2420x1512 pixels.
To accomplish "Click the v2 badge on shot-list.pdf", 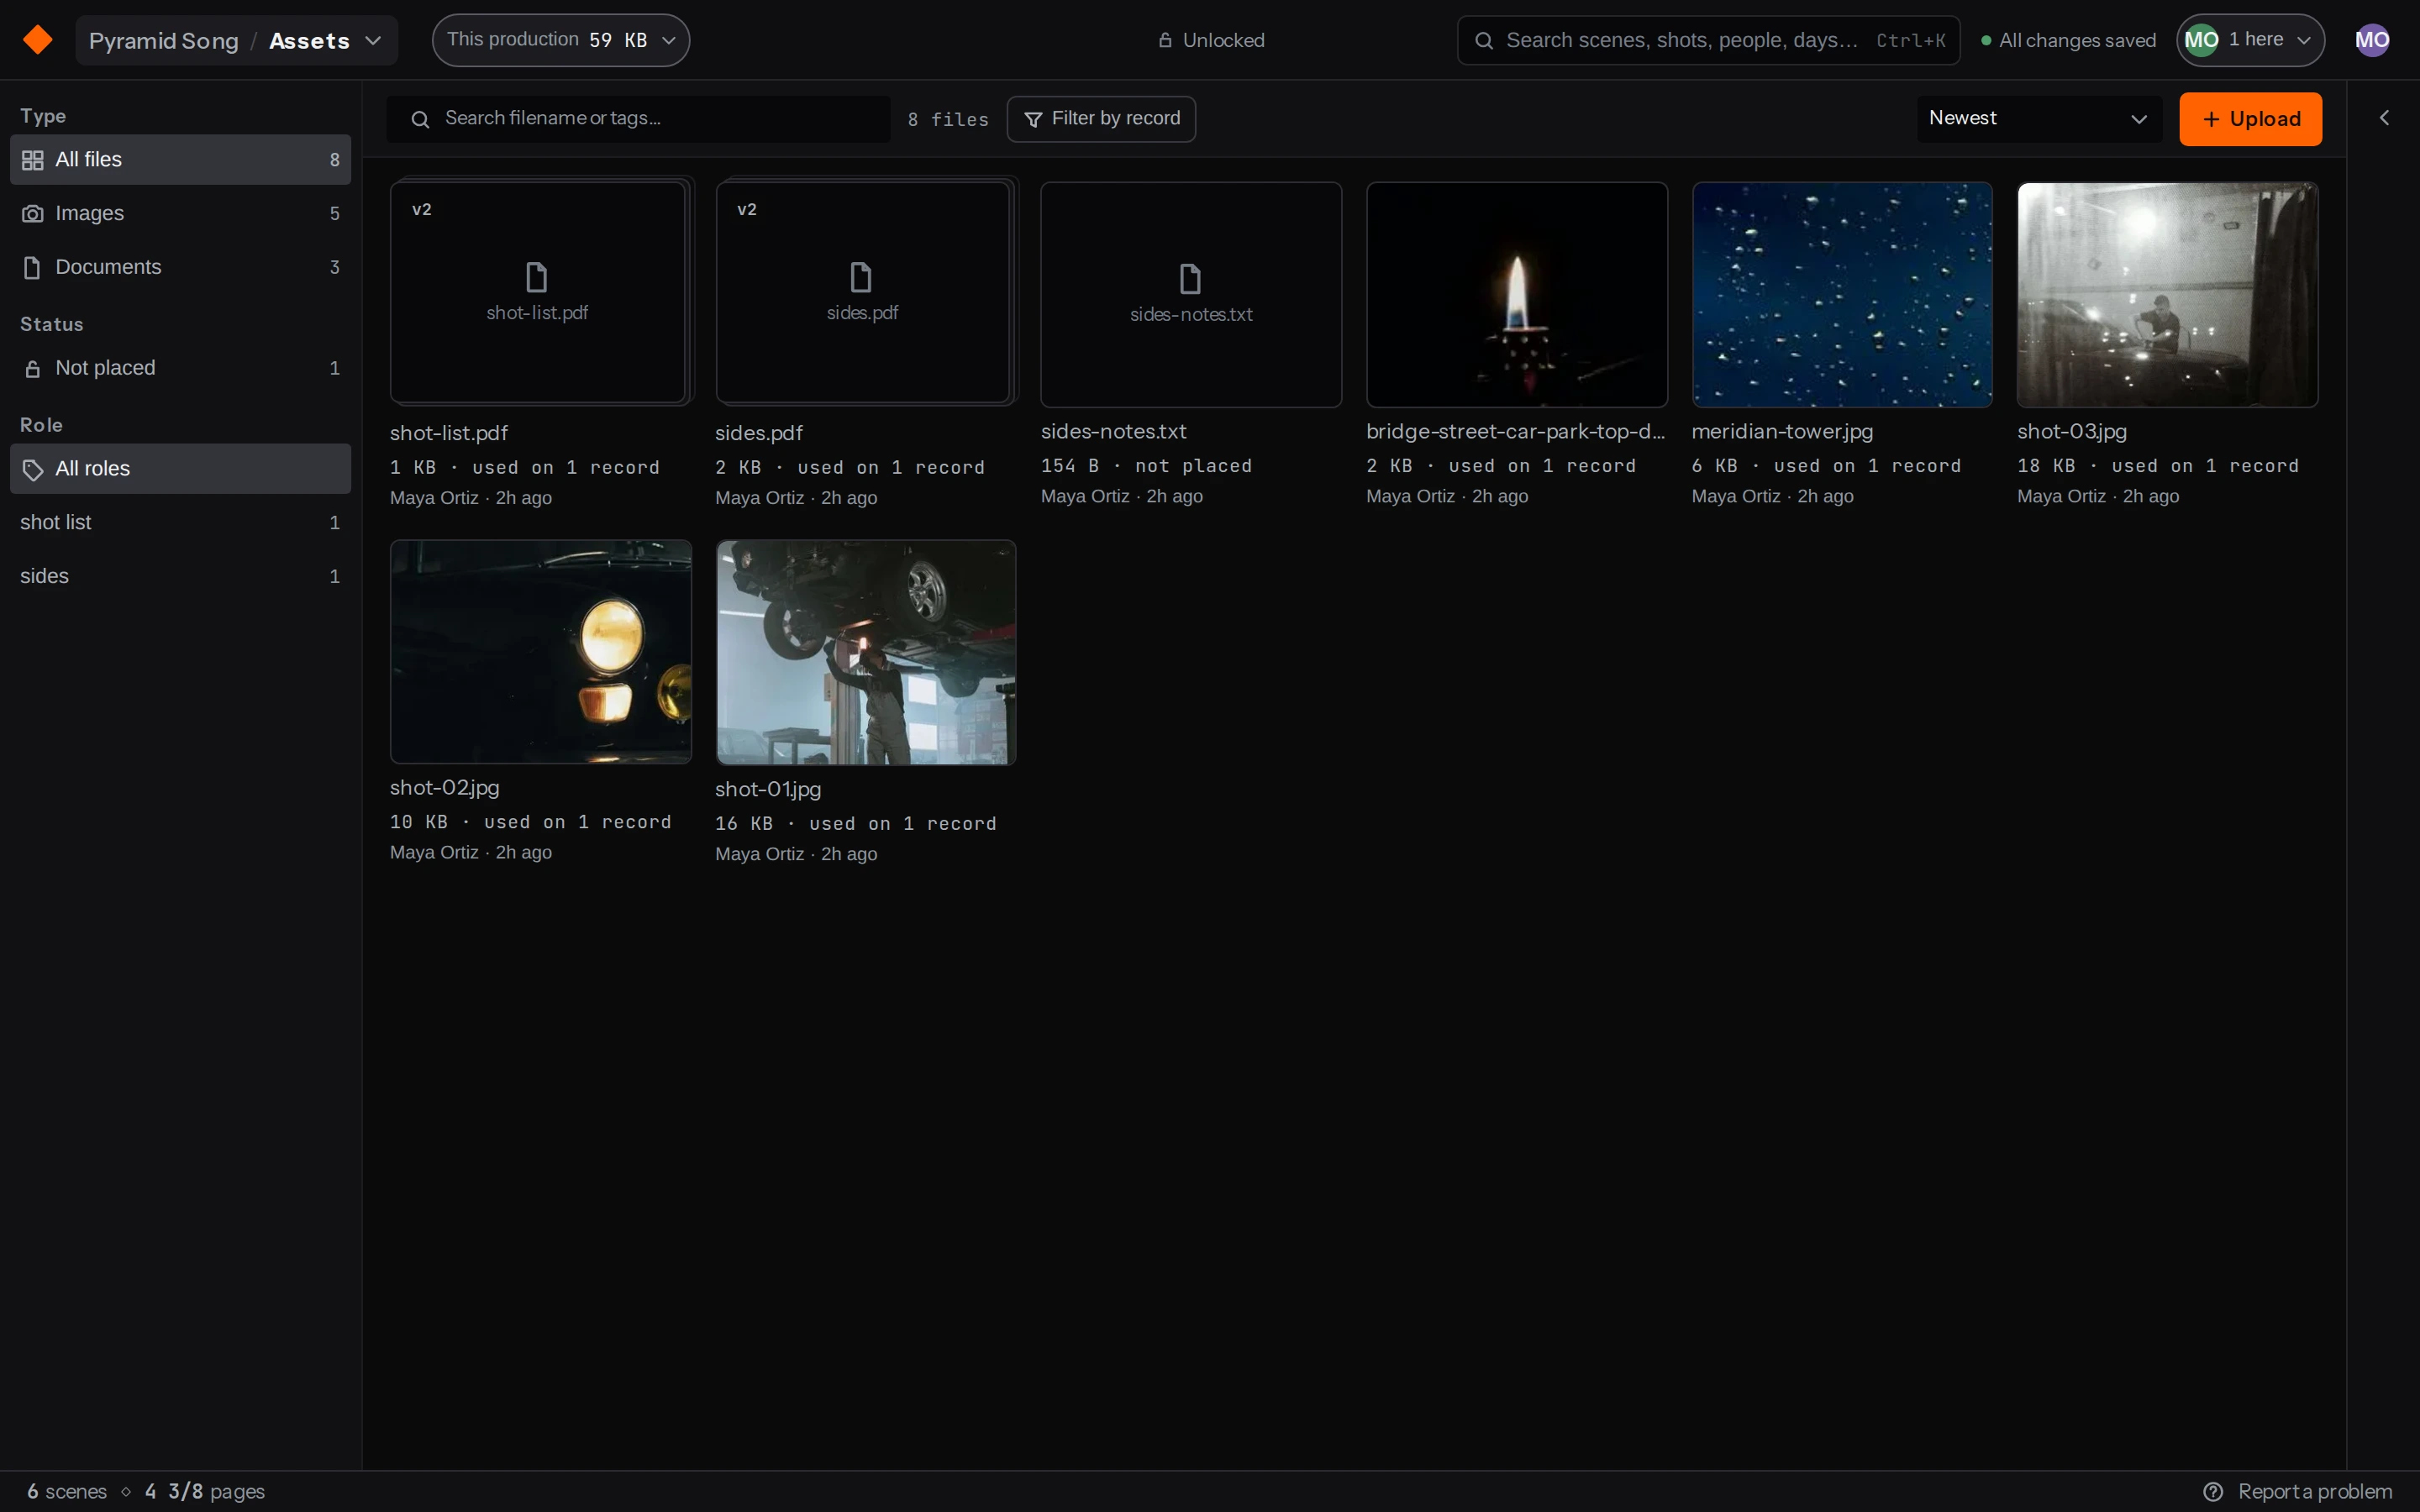I will coord(422,209).
